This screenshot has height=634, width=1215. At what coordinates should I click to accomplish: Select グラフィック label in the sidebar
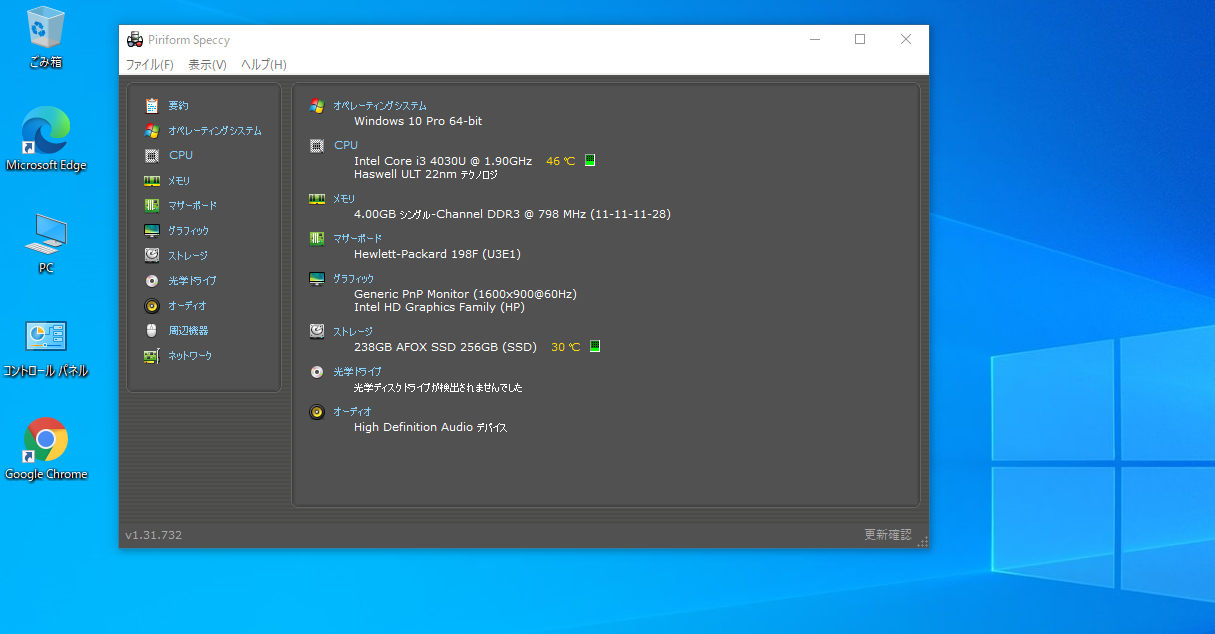click(189, 230)
